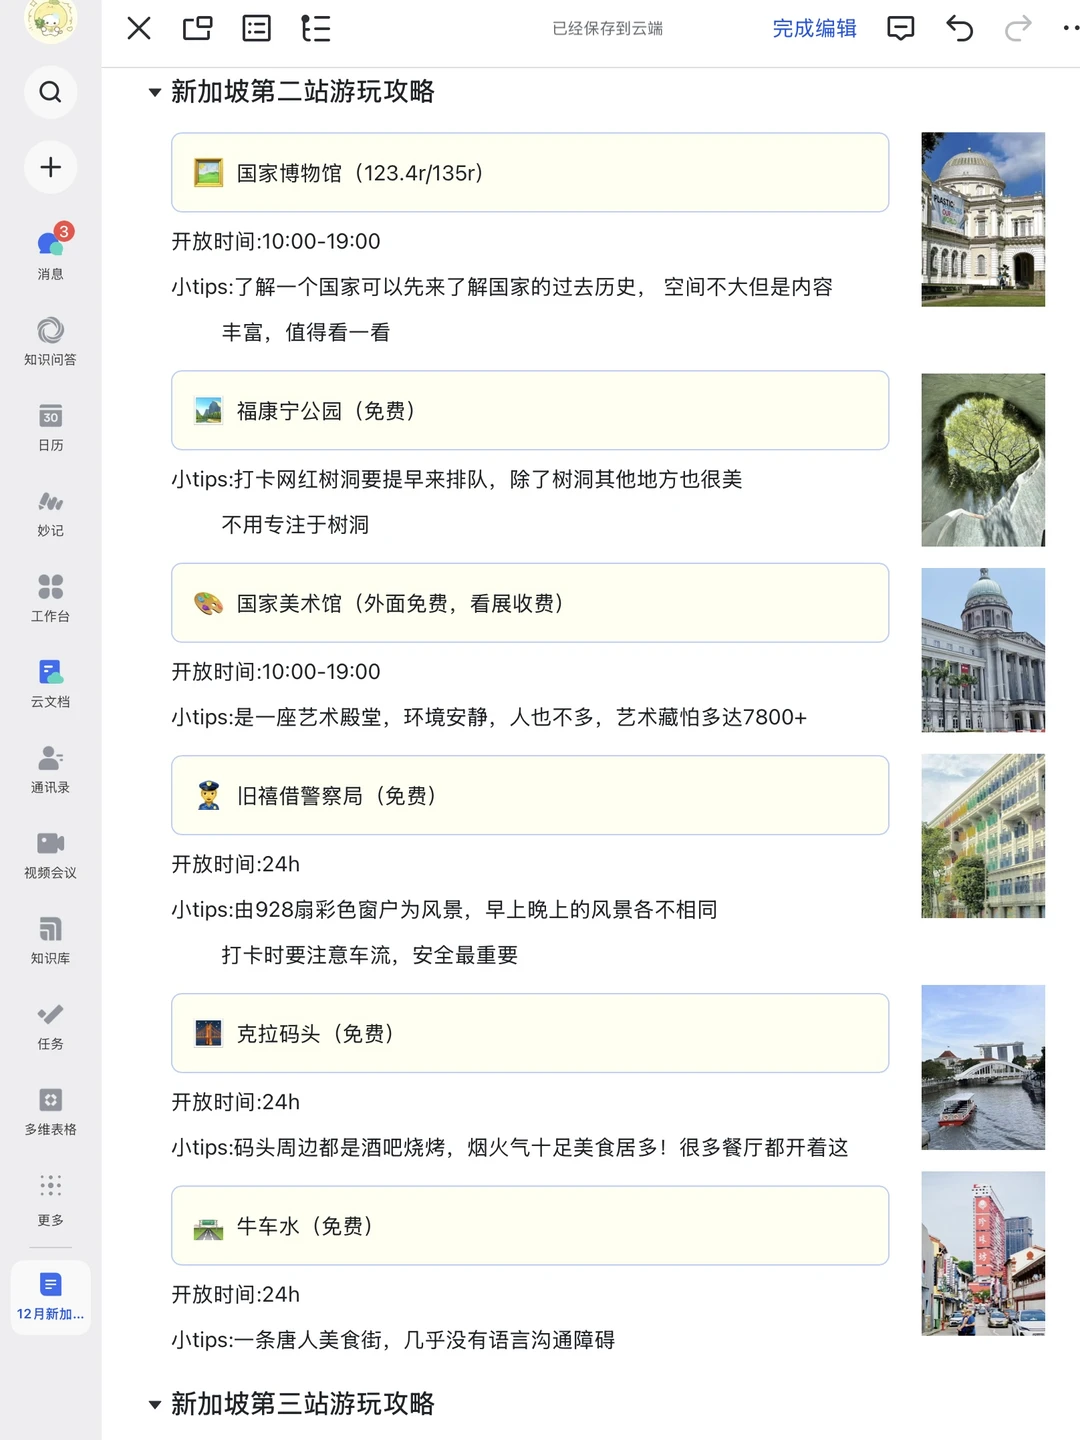Screen dimensions: 1080x1440
Task: Toggle the heading tree structure icon
Action: tap(316, 28)
